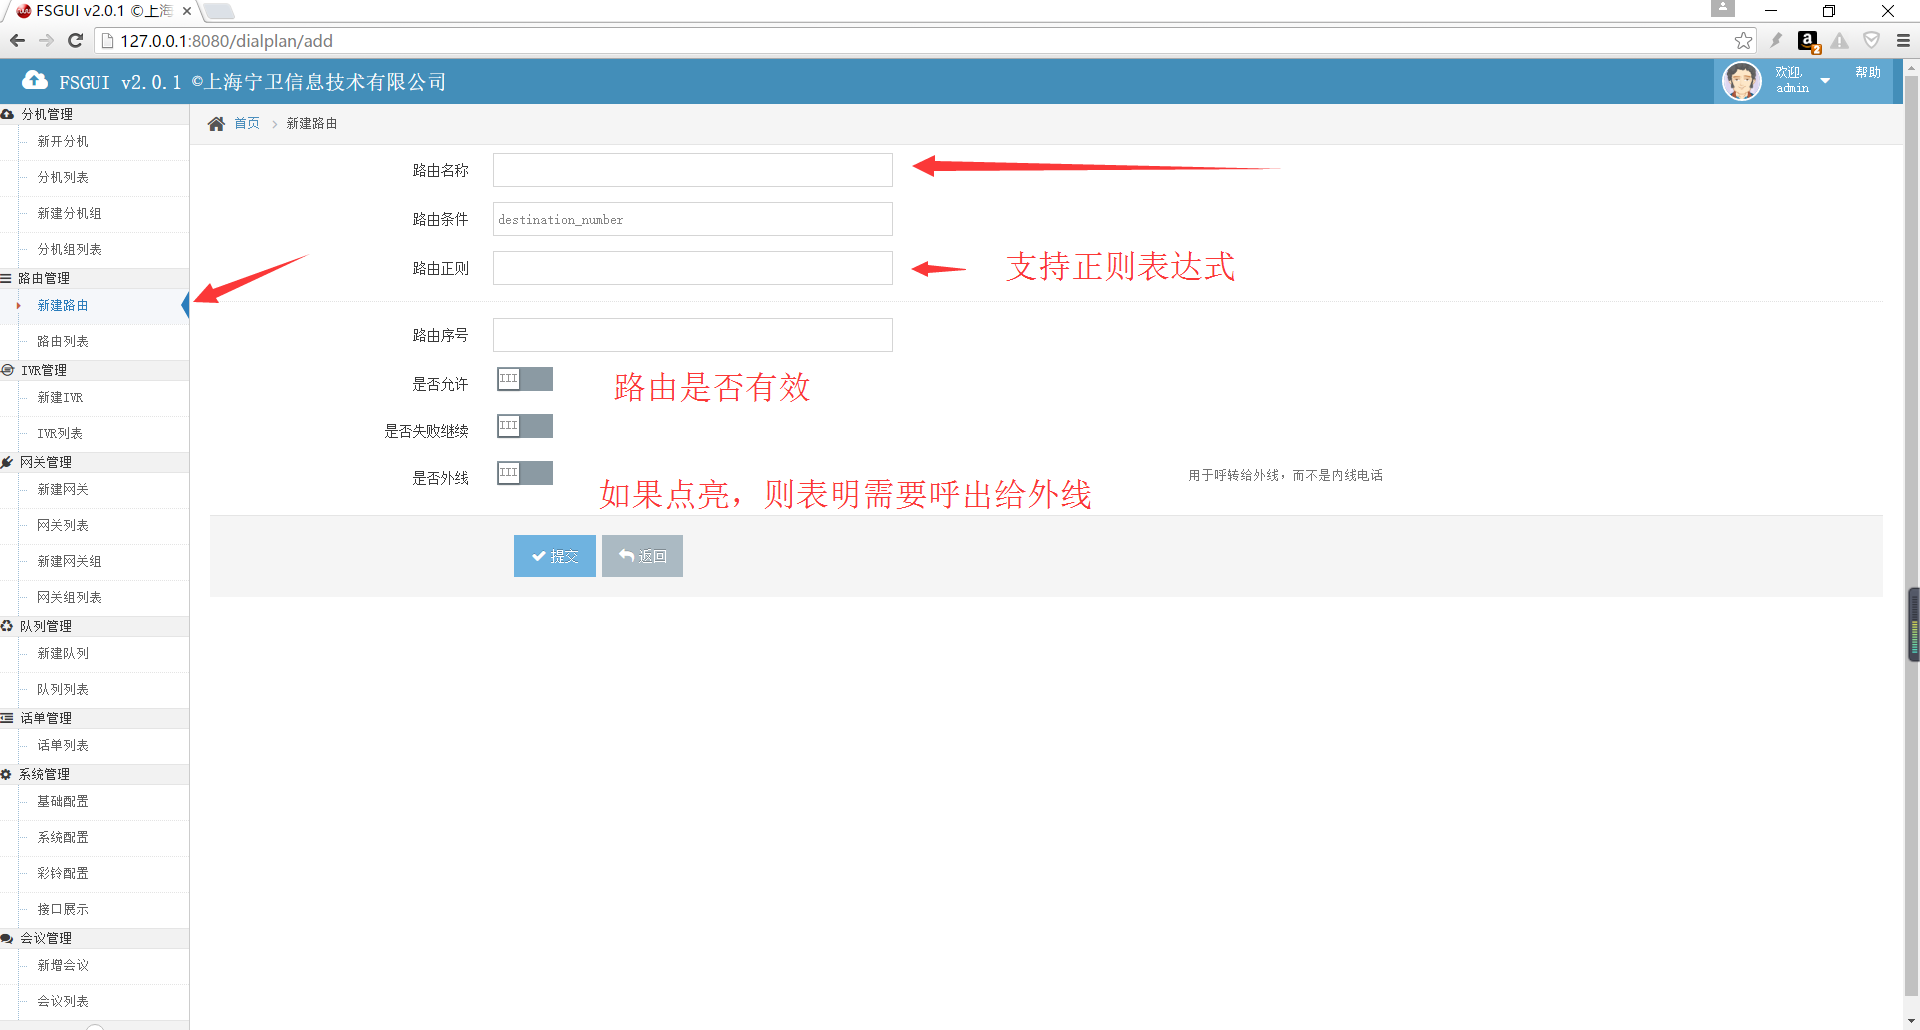Image resolution: width=1920 pixels, height=1030 pixels.
Task: Open the admin user dropdown arrow
Action: coord(1825,81)
